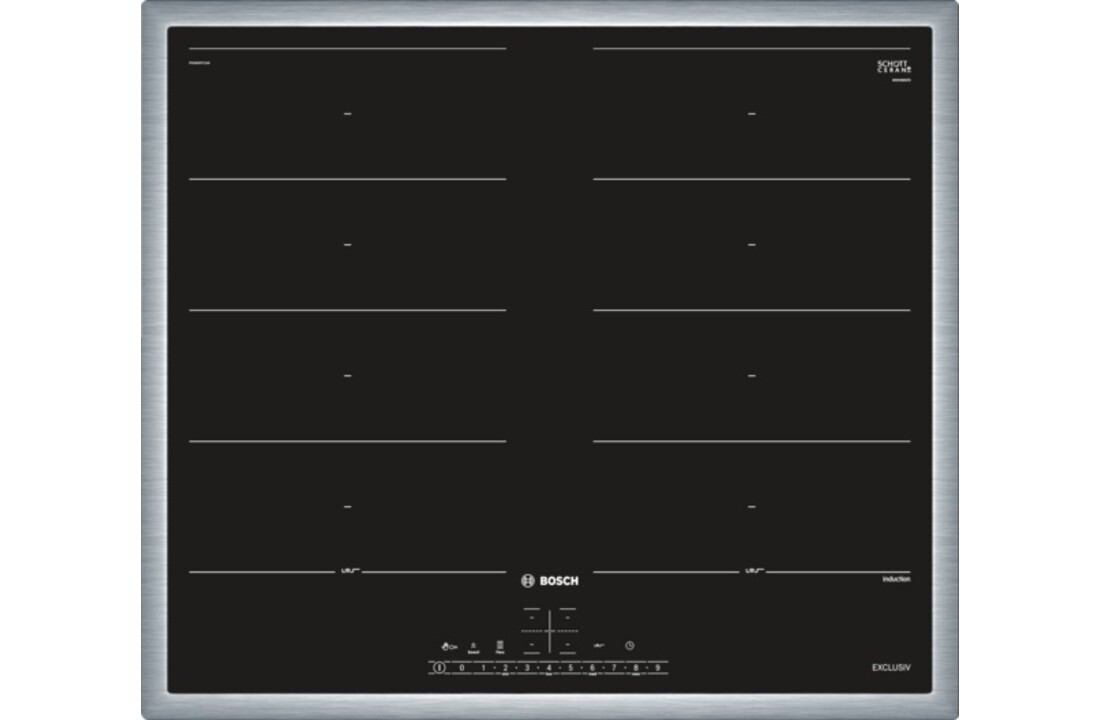The width and height of the screenshot is (1100, 720).
Task: Select the Flex zone icon
Action: [499, 645]
